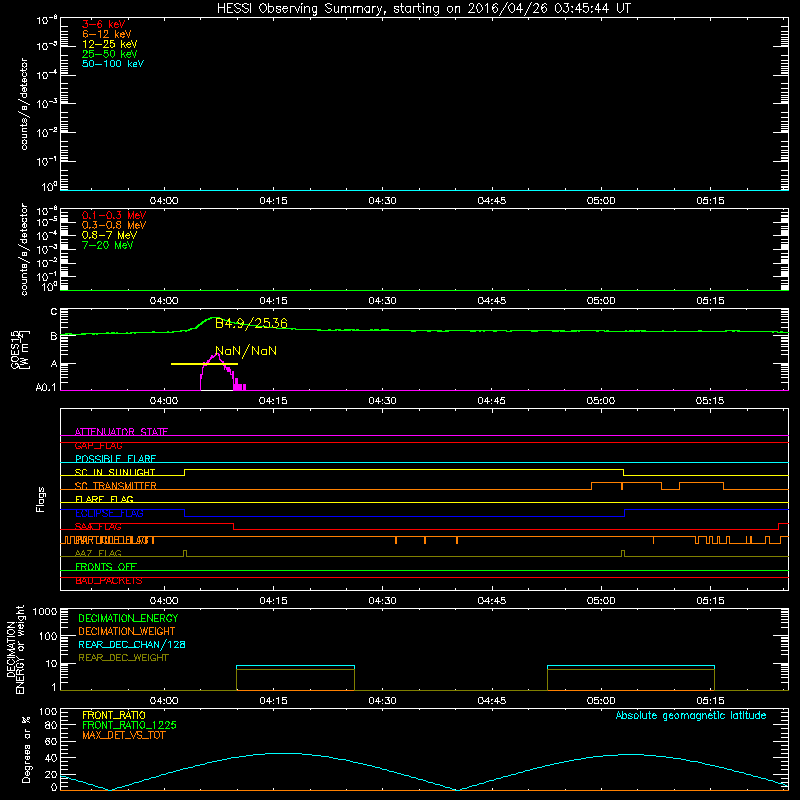The image size is (800, 800).
Task: Click the B4.9/2536 flare annotation
Action: click(251, 323)
